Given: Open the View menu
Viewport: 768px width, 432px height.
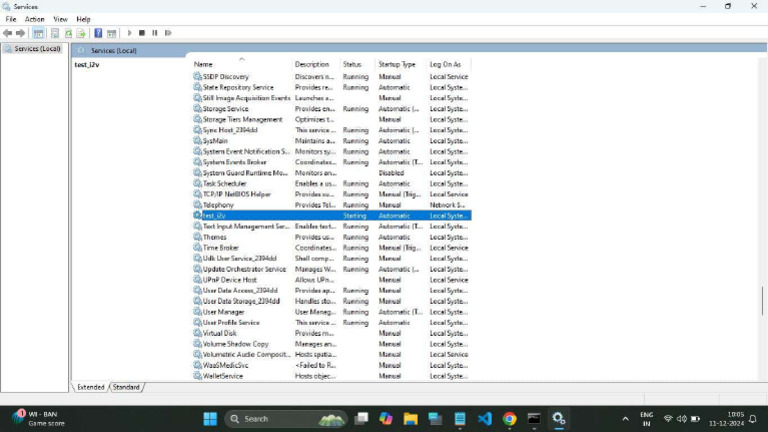Looking at the screenshot, I should click(x=60, y=19).
